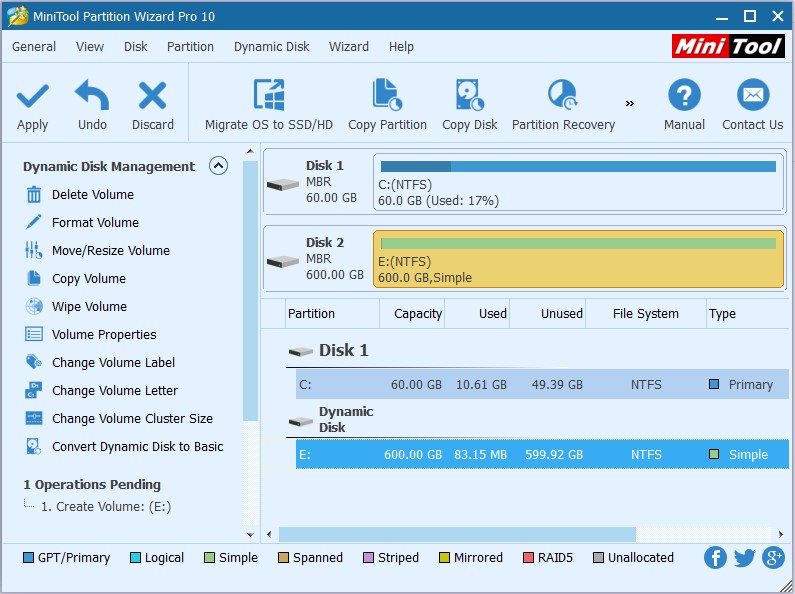Choose Change Volume Letter
The image size is (795, 594).
pyautogui.click(x=115, y=390)
